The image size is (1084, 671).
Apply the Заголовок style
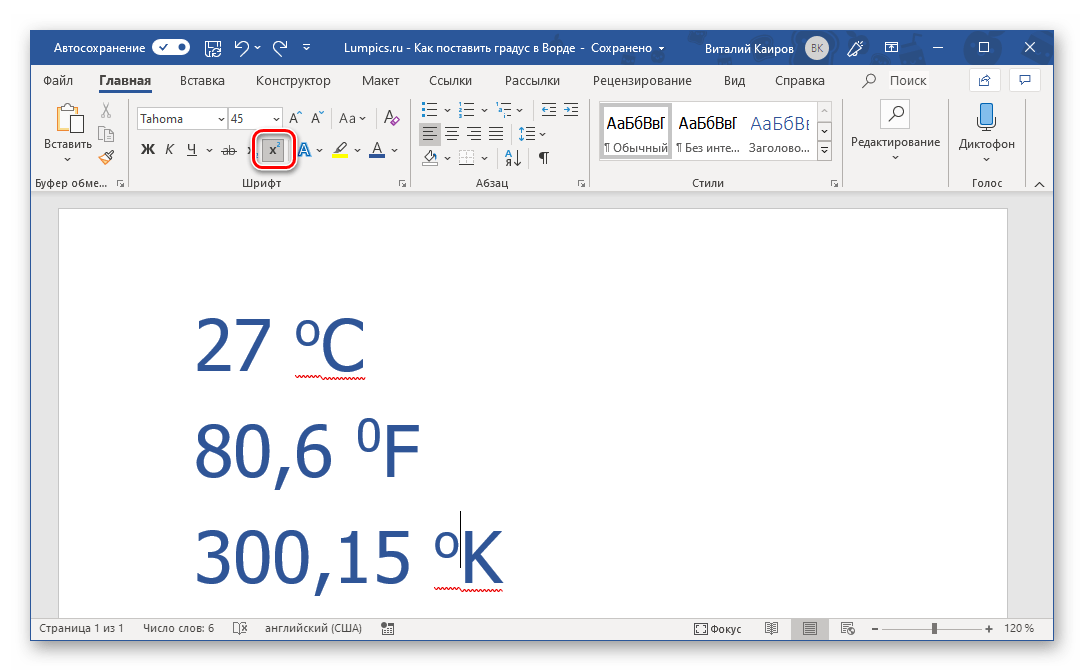[x=780, y=132]
